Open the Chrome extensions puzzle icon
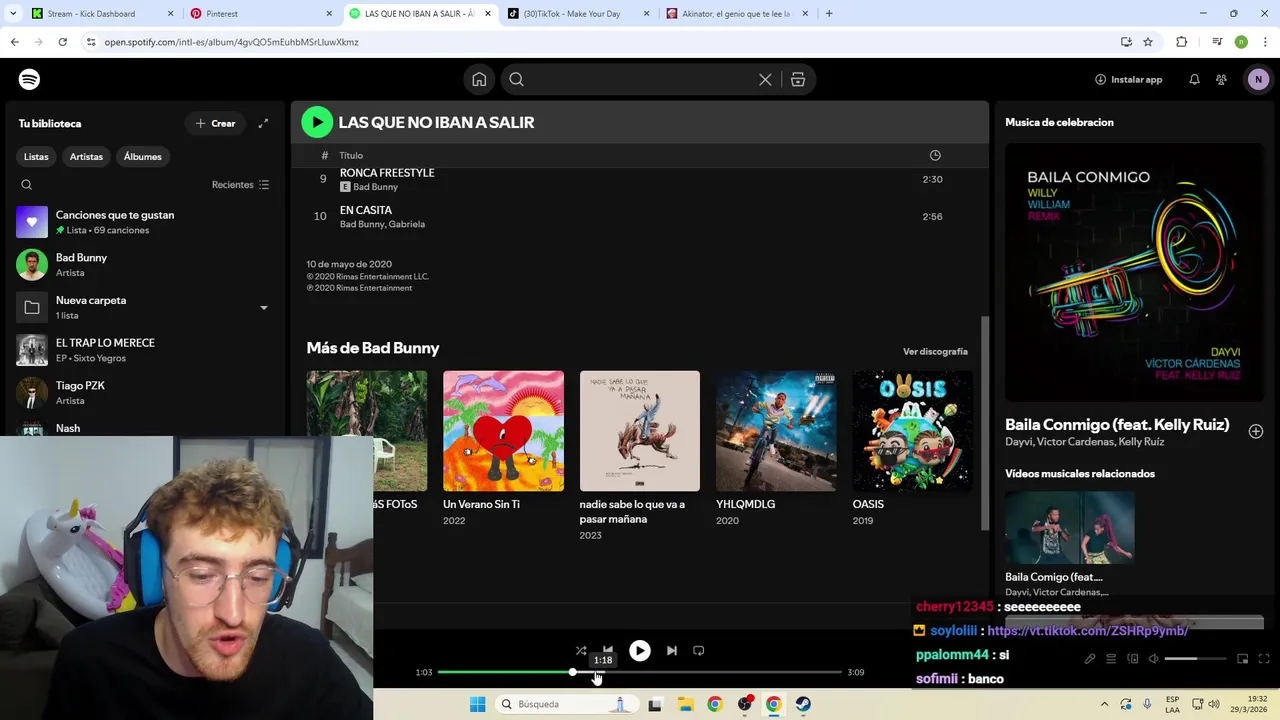The height and width of the screenshot is (720, 1280). (x=1182, y=42)
